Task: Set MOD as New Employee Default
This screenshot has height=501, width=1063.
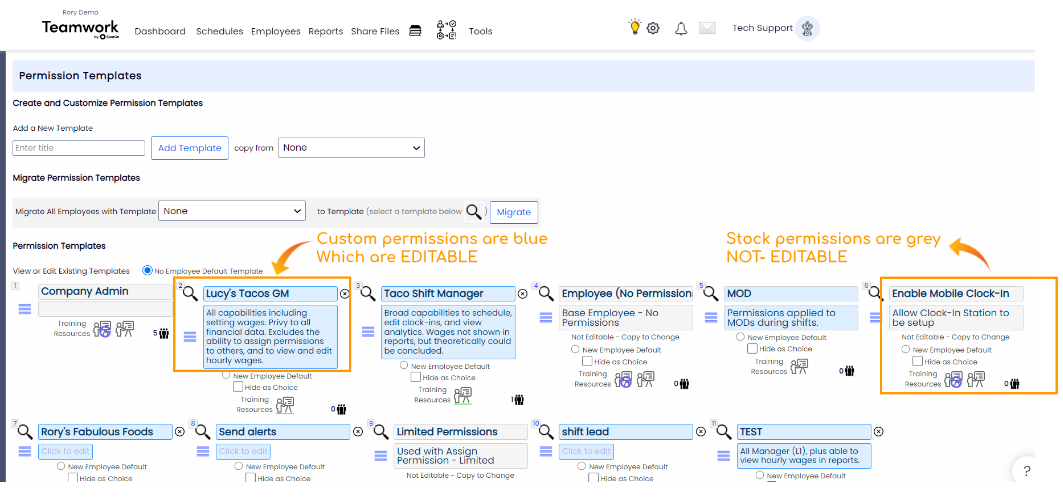Action: tap(740, 337)
